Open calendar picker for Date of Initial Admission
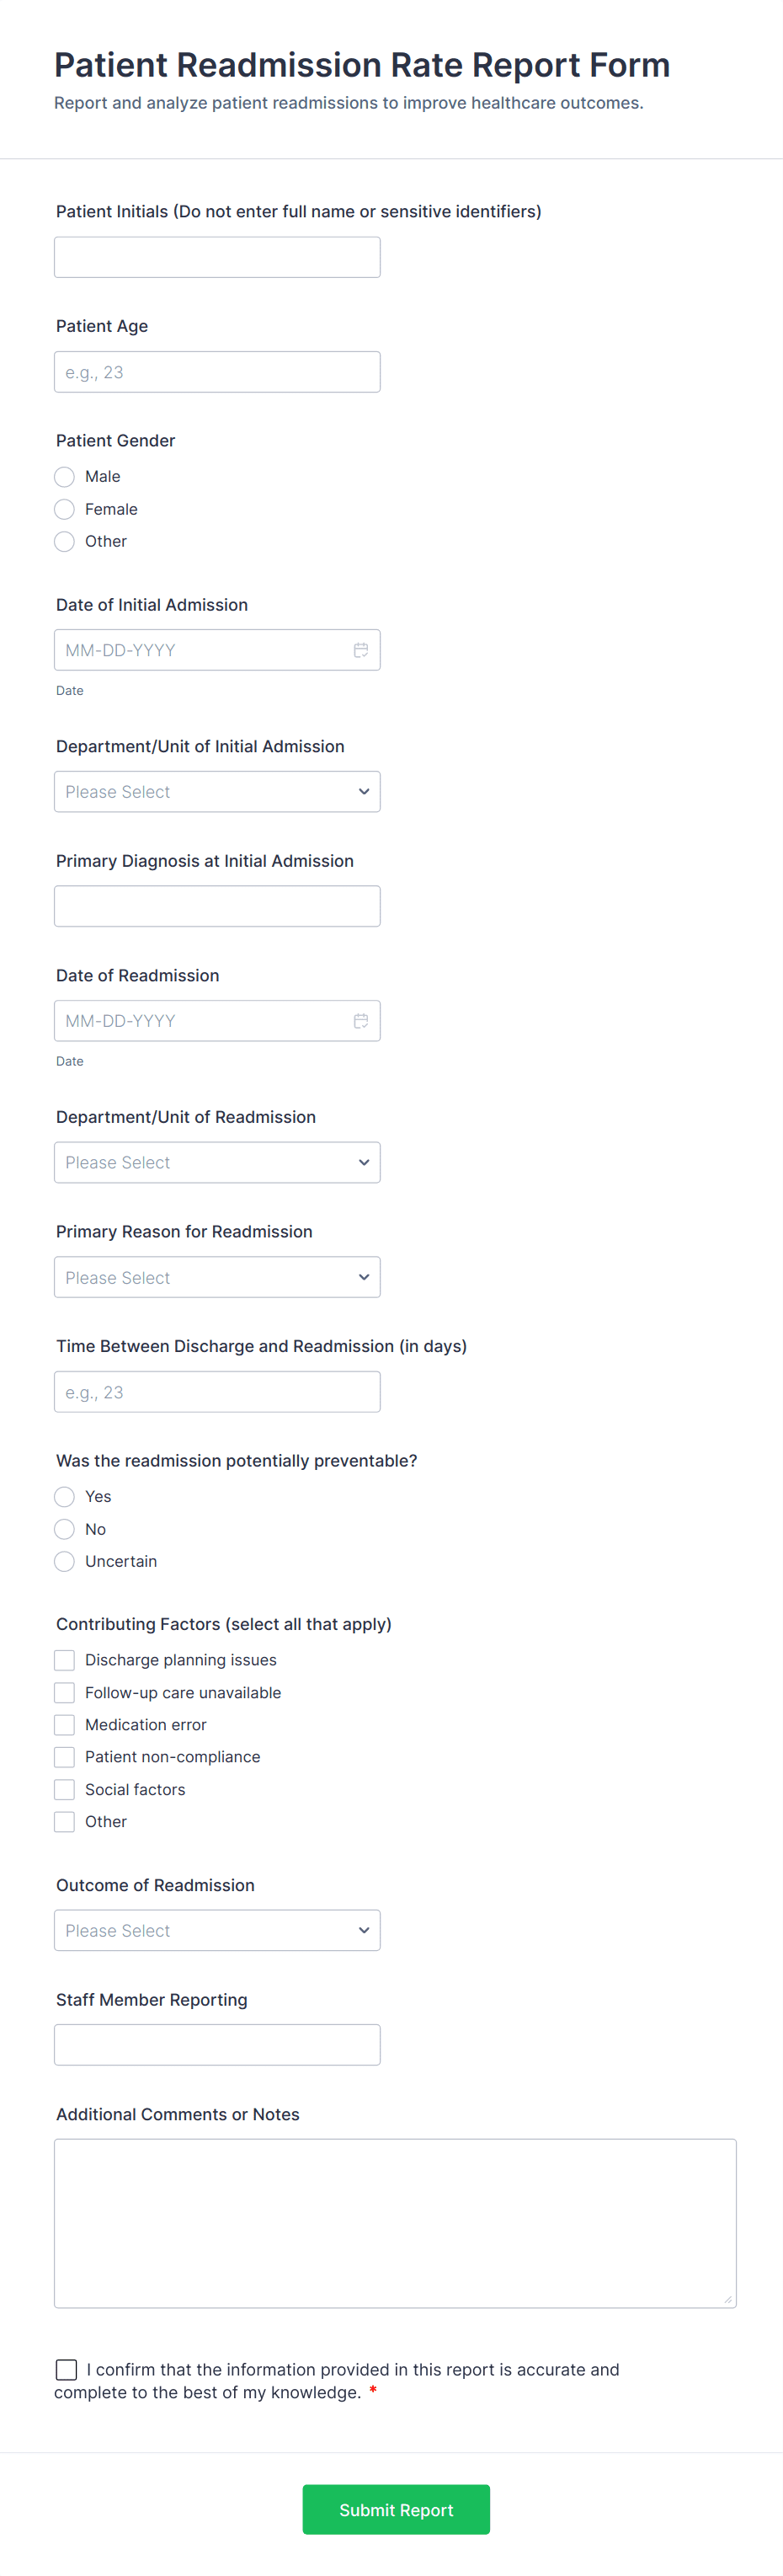The width and height of the screenshot is (783, 2576). tap(360, 650)
